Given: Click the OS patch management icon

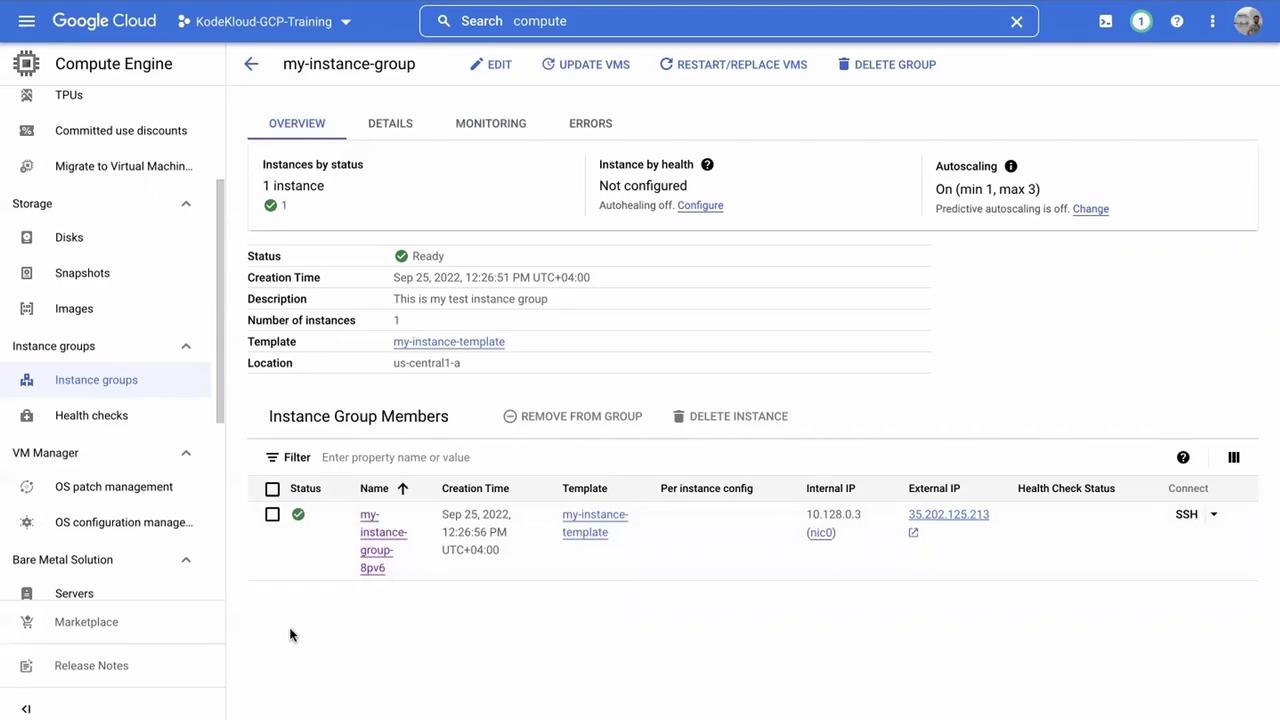Looking at the screenshot, I should [27, 487].
